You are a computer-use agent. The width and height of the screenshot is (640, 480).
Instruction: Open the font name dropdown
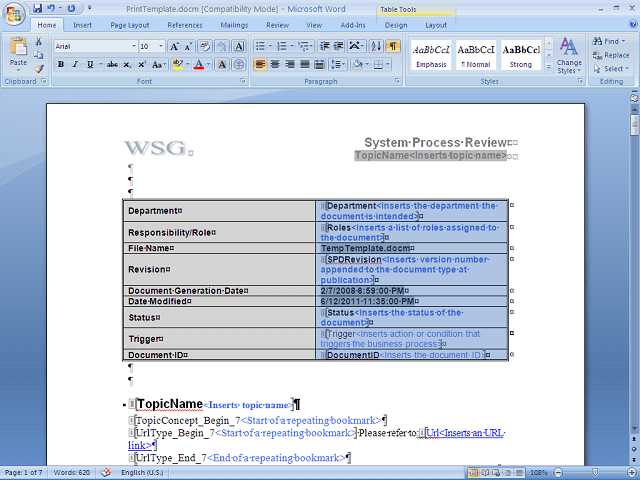point(133,47)
